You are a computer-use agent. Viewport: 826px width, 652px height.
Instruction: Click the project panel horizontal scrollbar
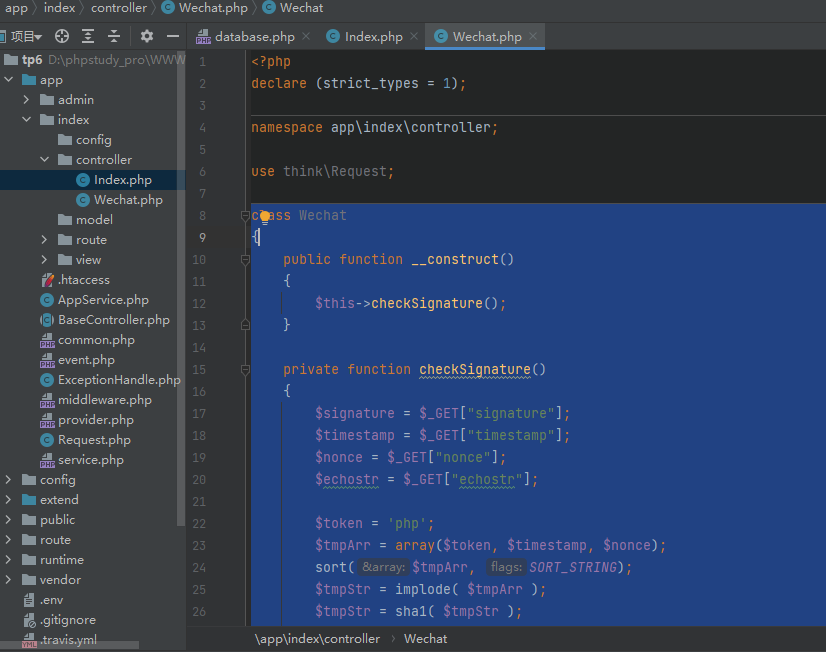[x=70, y=645]
